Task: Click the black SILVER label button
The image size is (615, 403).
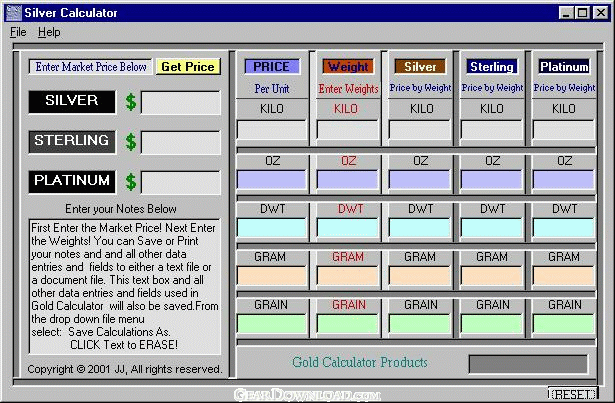Action: [72, 102]
